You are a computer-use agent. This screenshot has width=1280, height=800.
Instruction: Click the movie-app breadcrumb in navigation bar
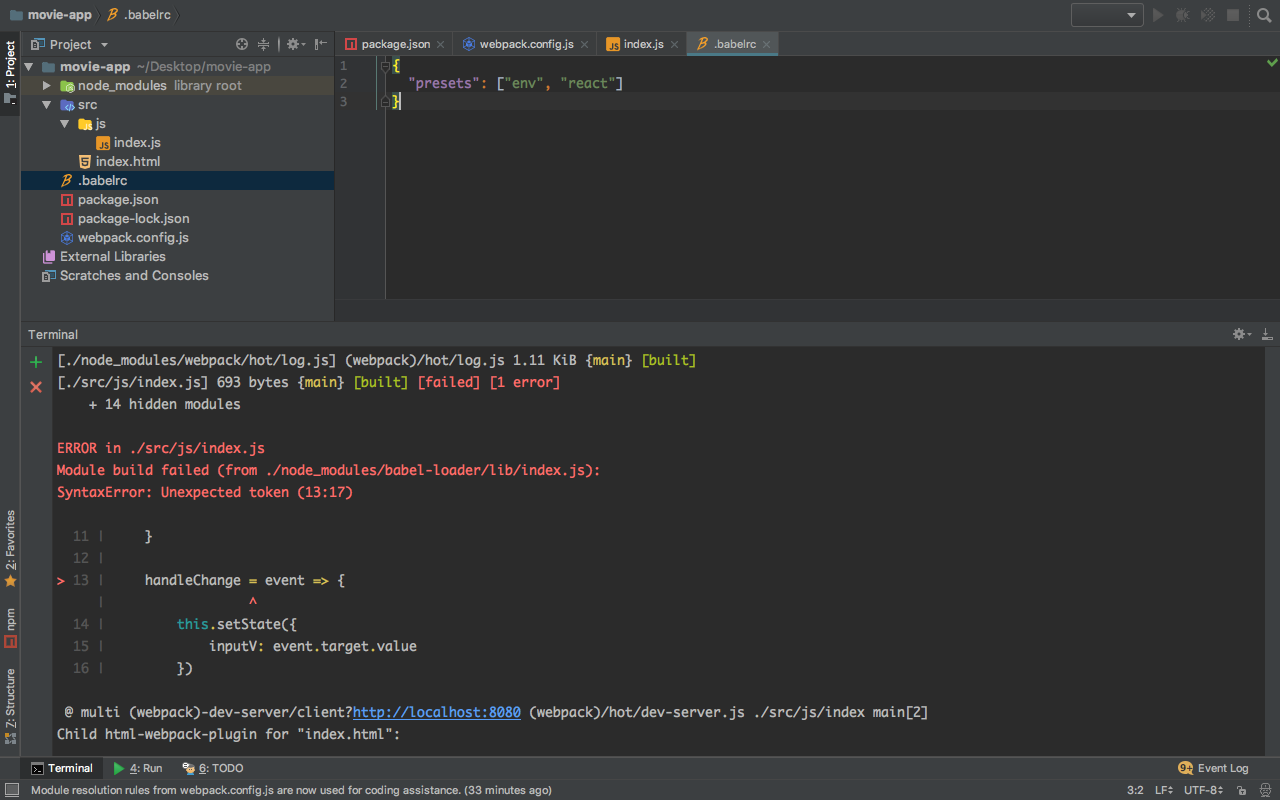tap(50, 15)
